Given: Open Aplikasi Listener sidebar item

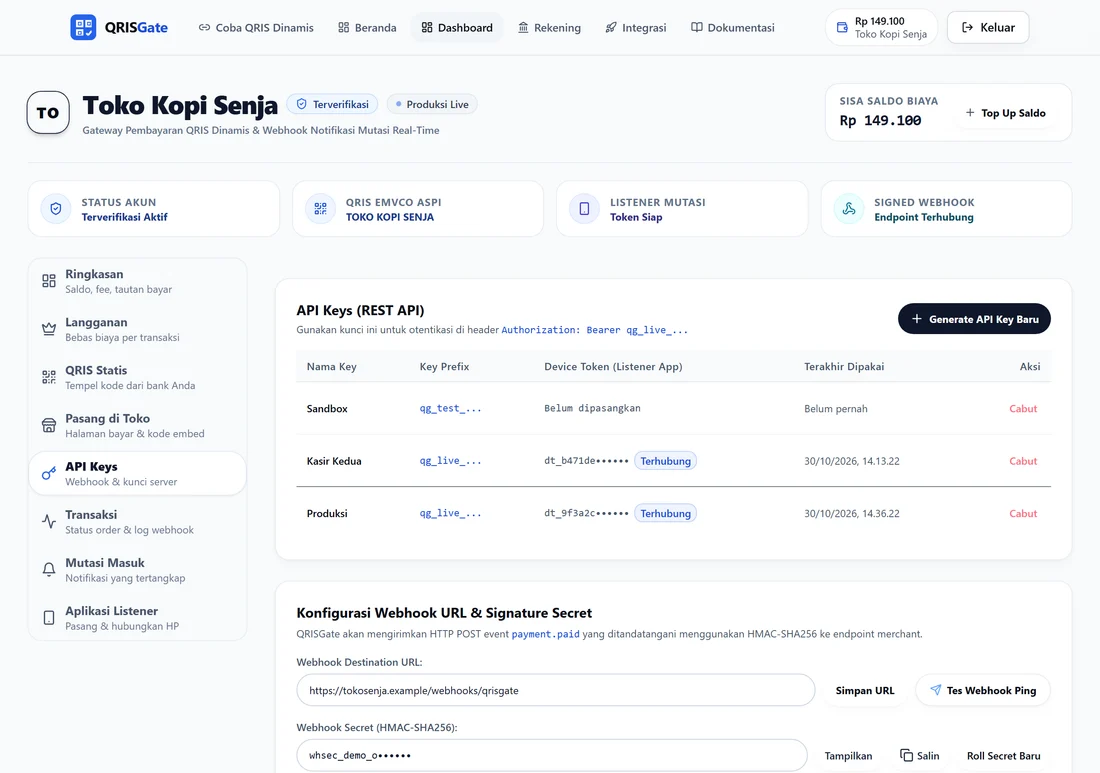Looking at the screenshot, I should click(138, 617).
